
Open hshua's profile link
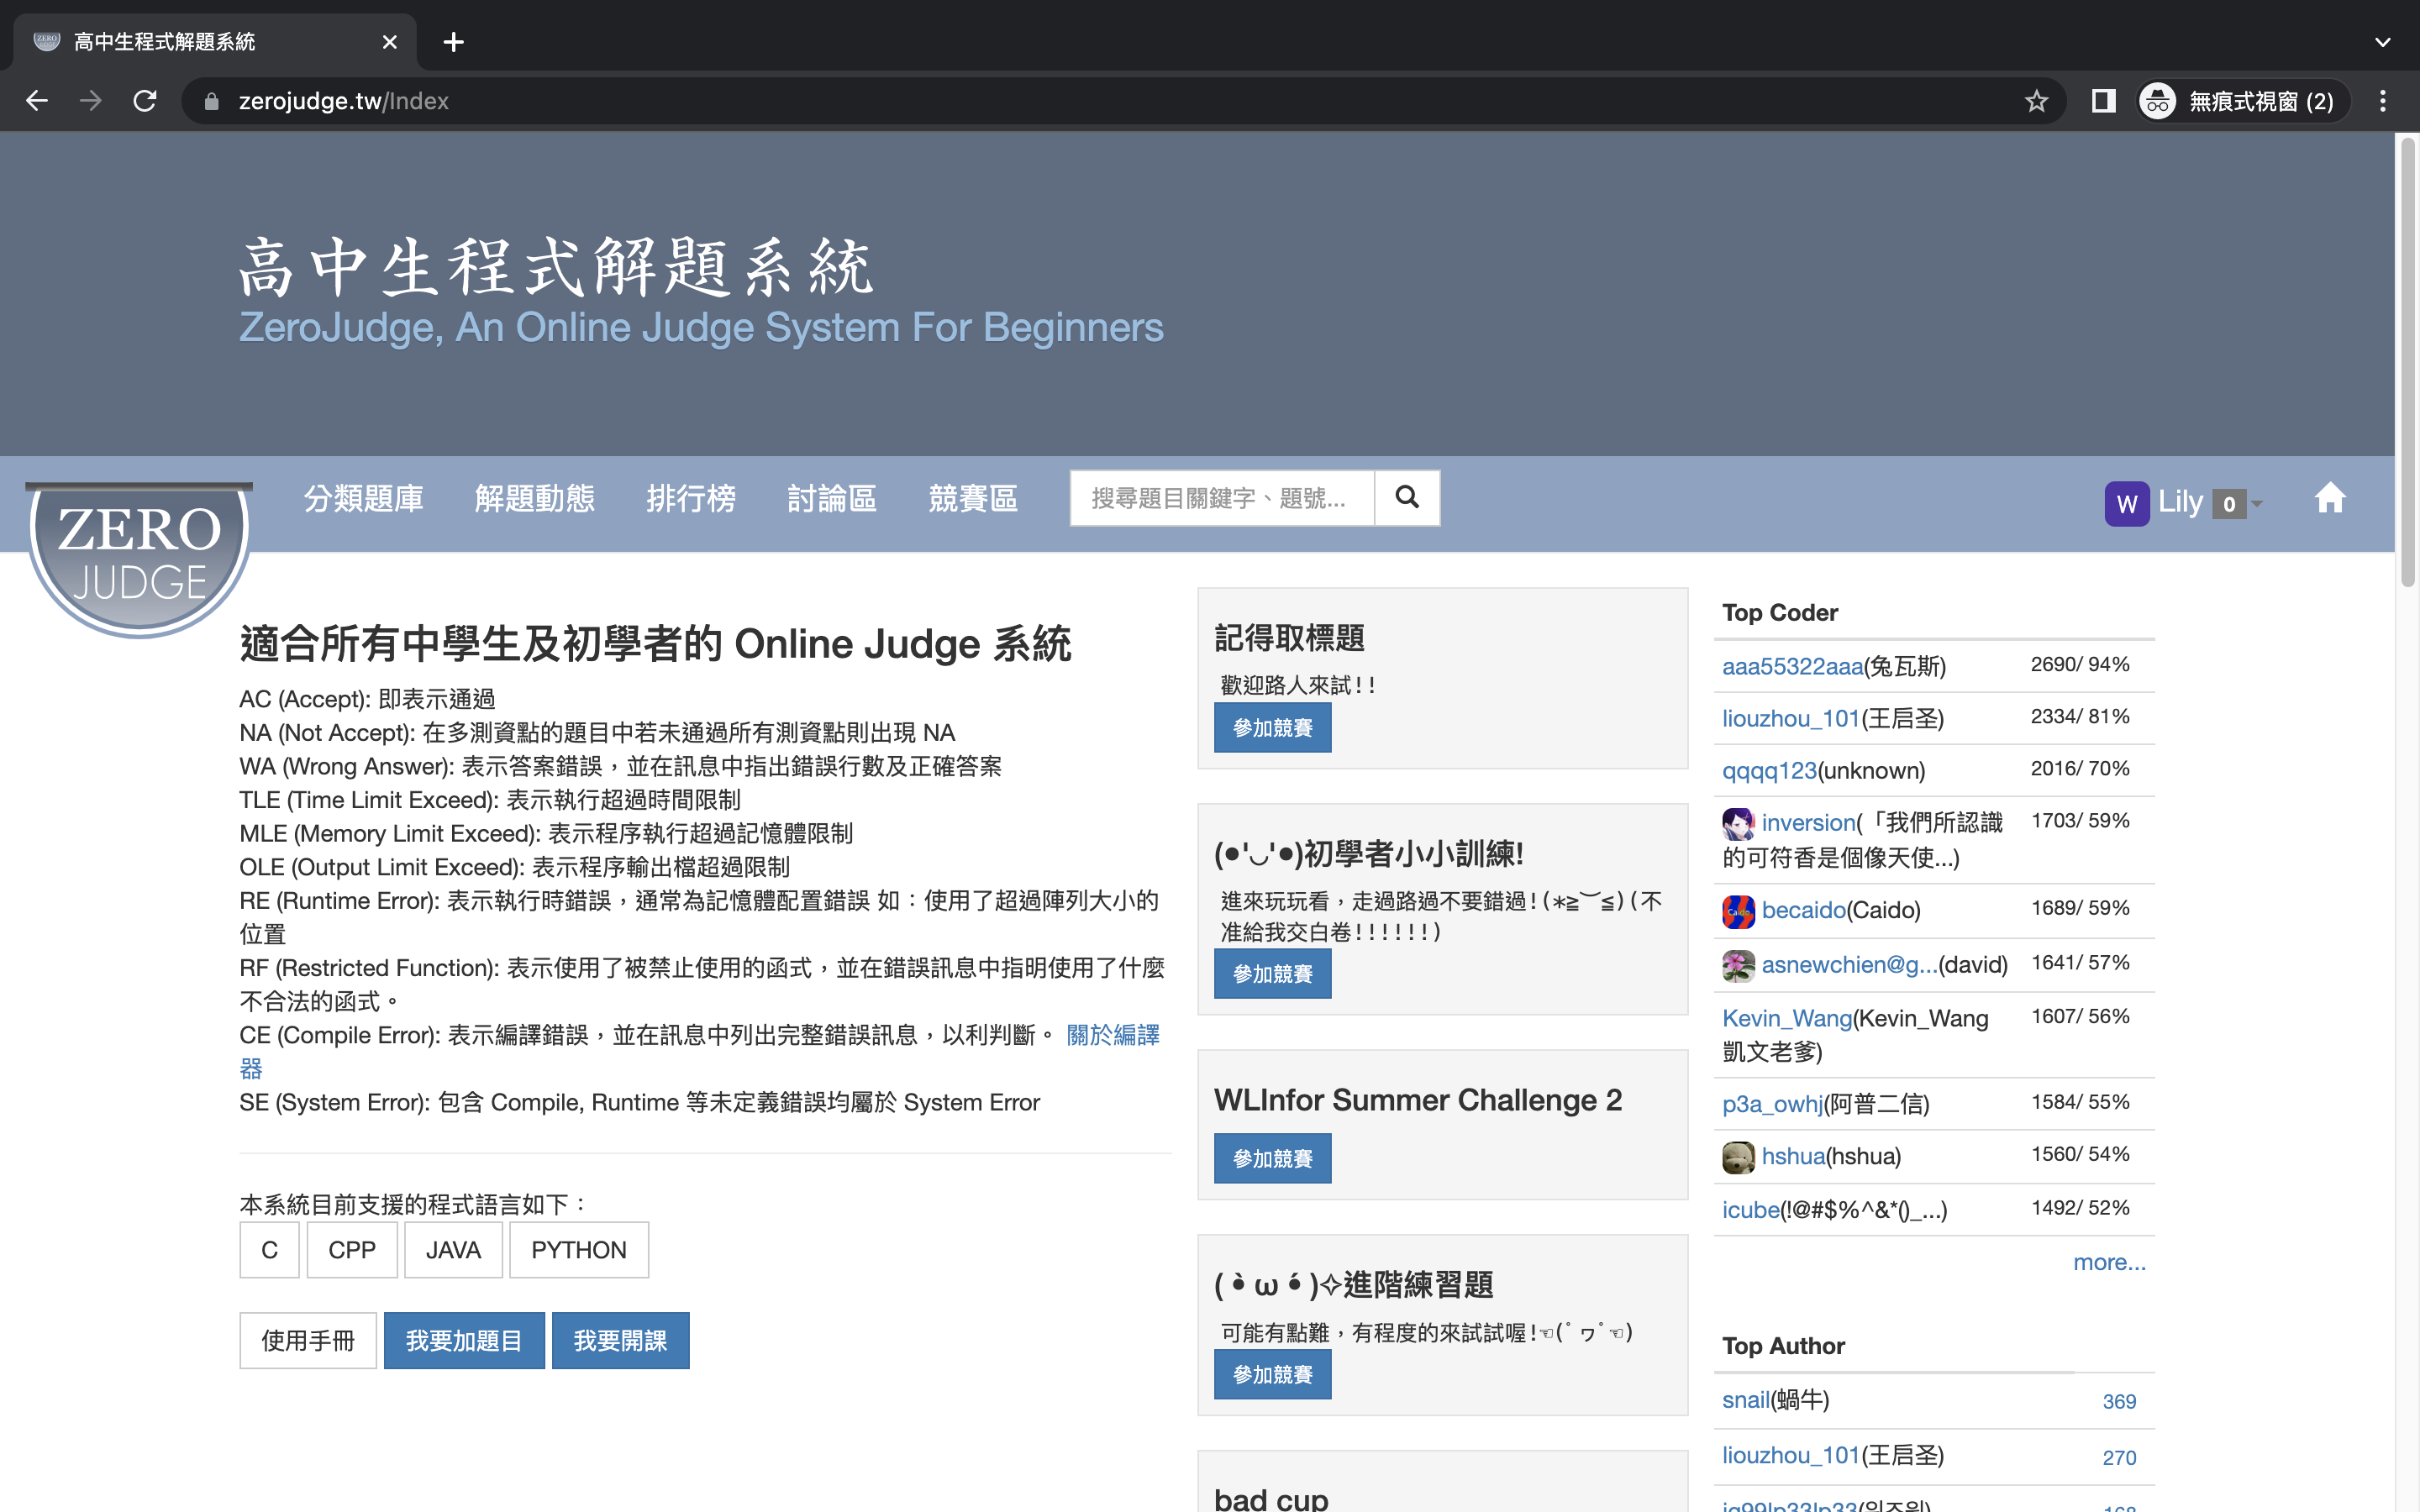pos(1793,1157)
